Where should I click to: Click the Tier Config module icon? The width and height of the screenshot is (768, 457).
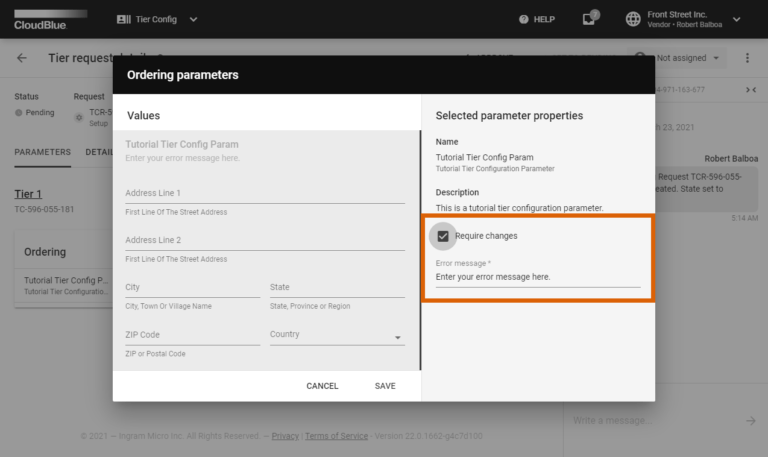[x=124, y=19]
